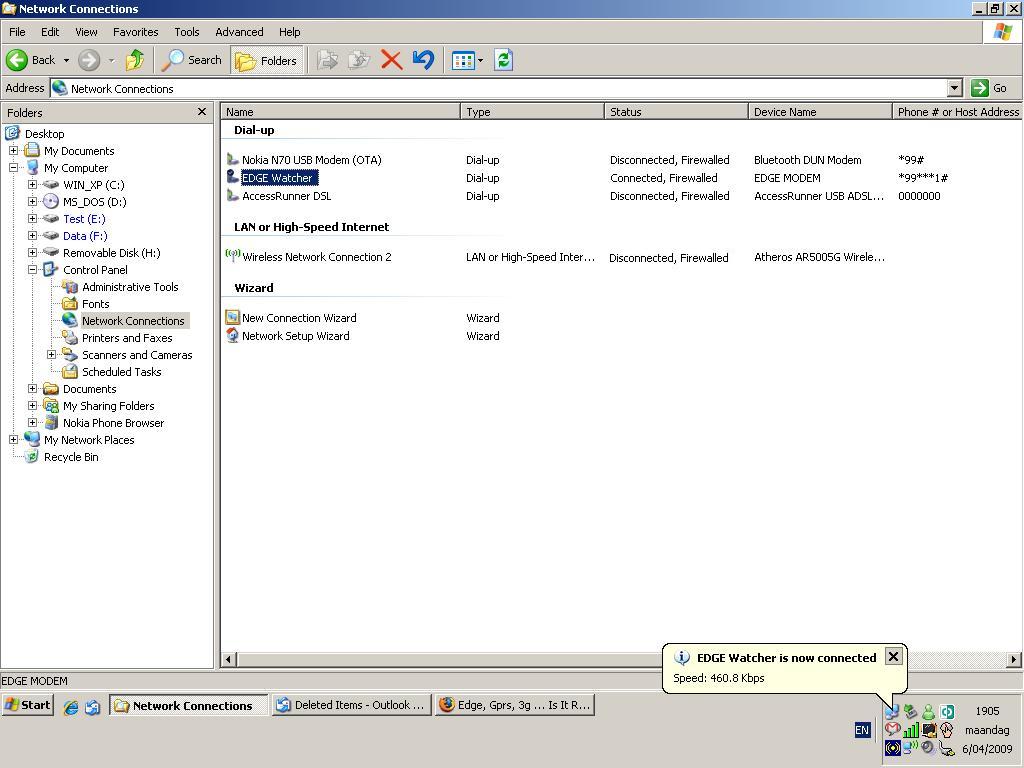Open the Forward button history dropdown arrow
1024x768 pixels.
pyautogui.click(x=111, y=60)
